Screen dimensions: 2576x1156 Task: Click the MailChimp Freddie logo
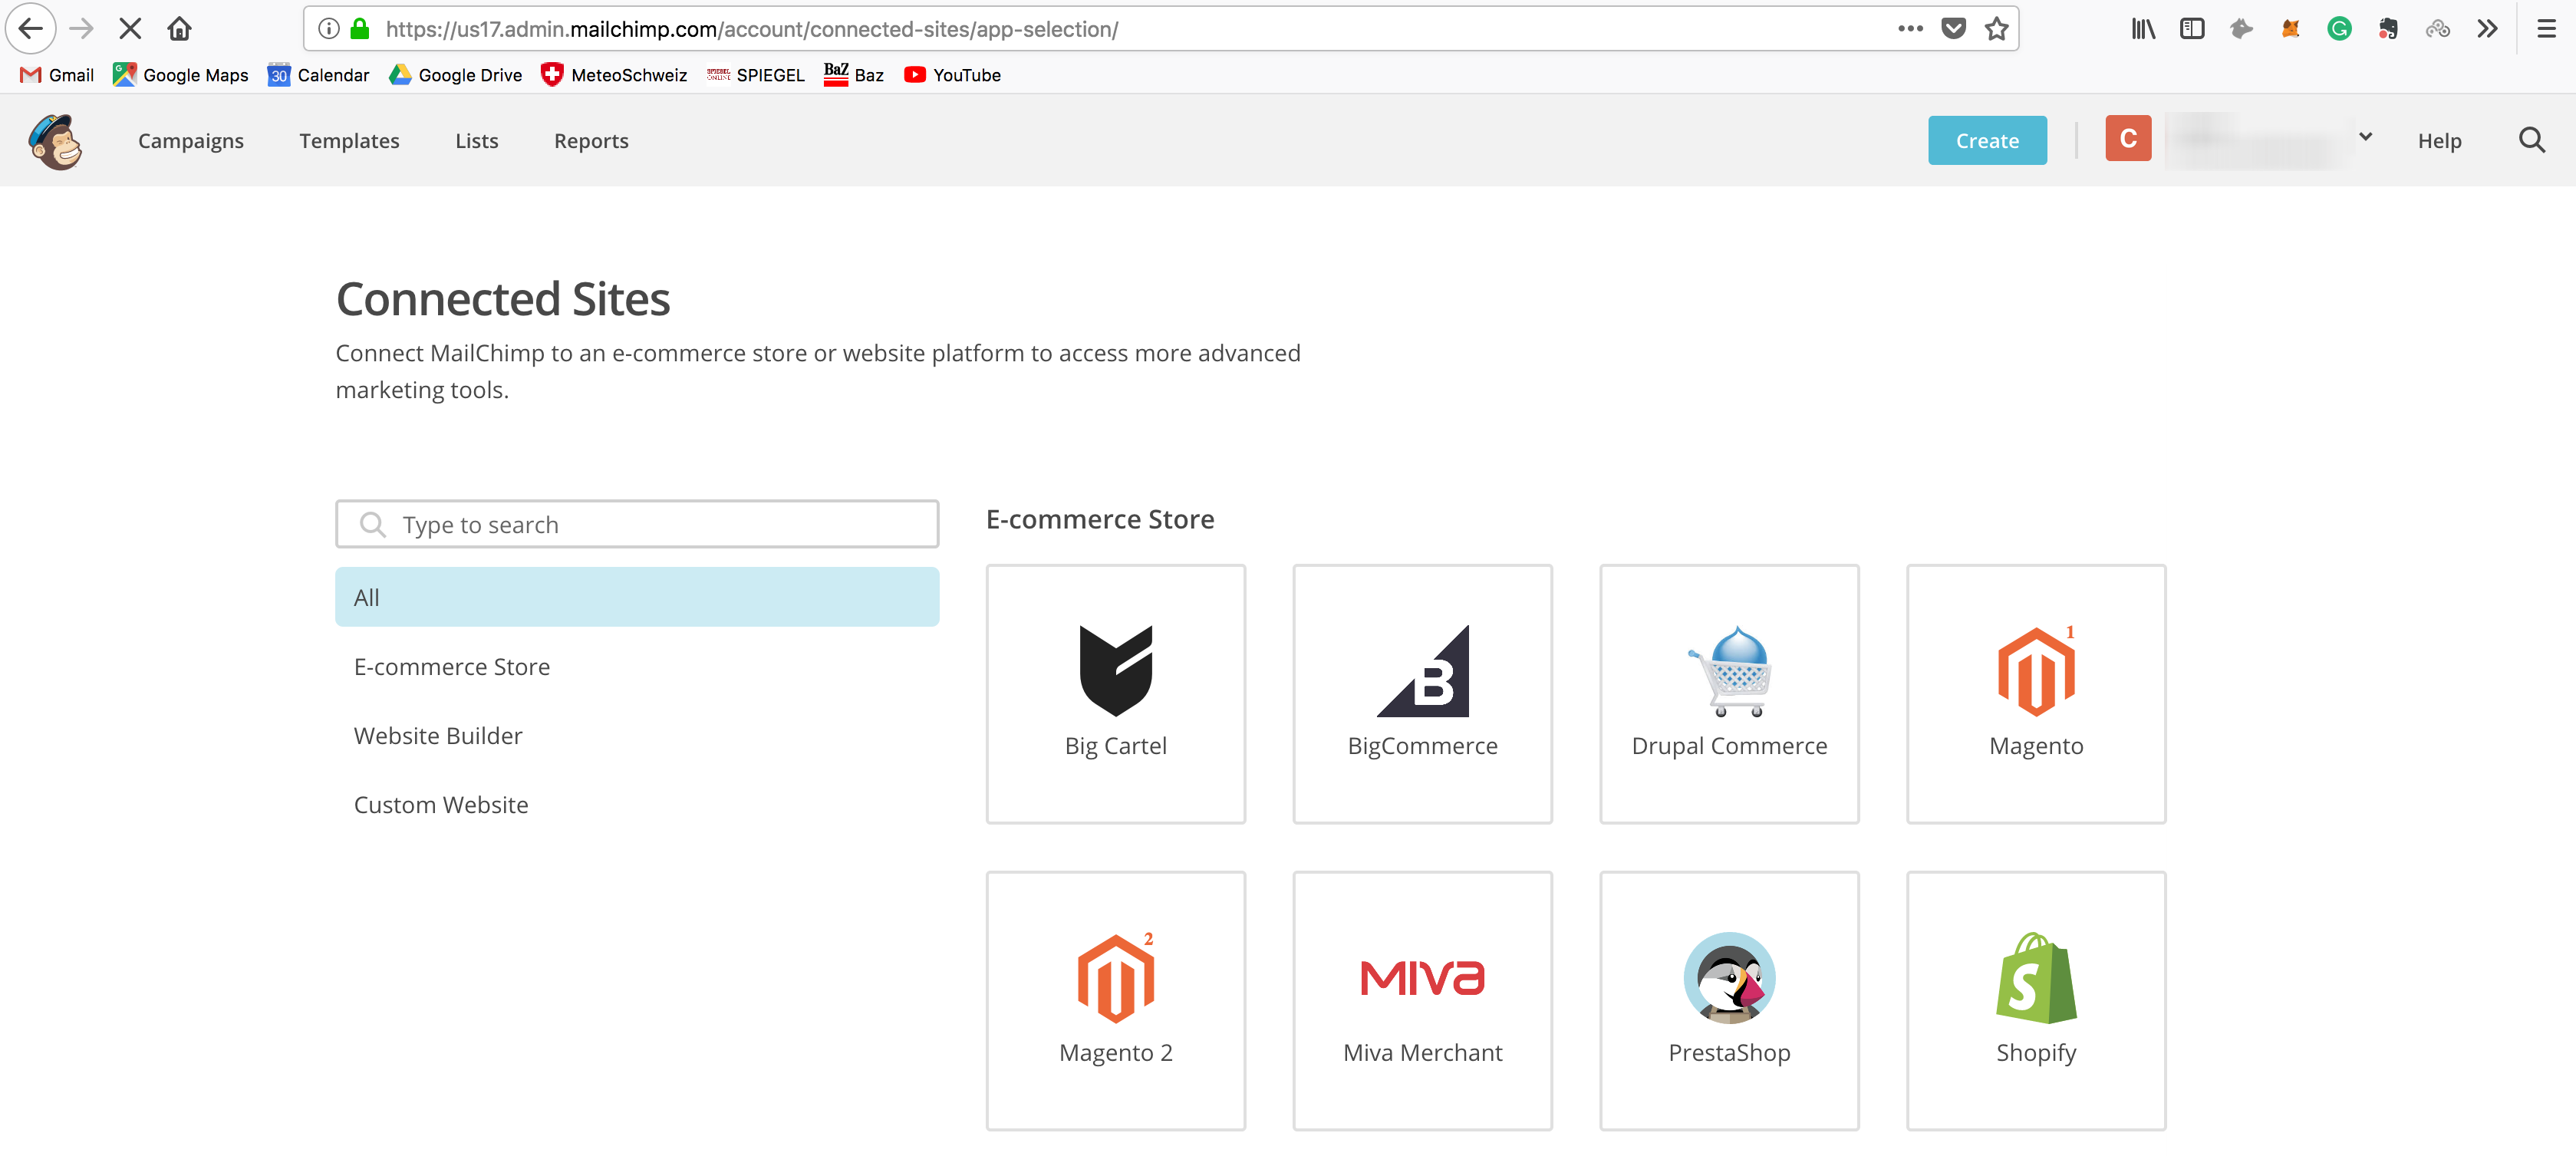pyautogui.click(x=55, y=141)
